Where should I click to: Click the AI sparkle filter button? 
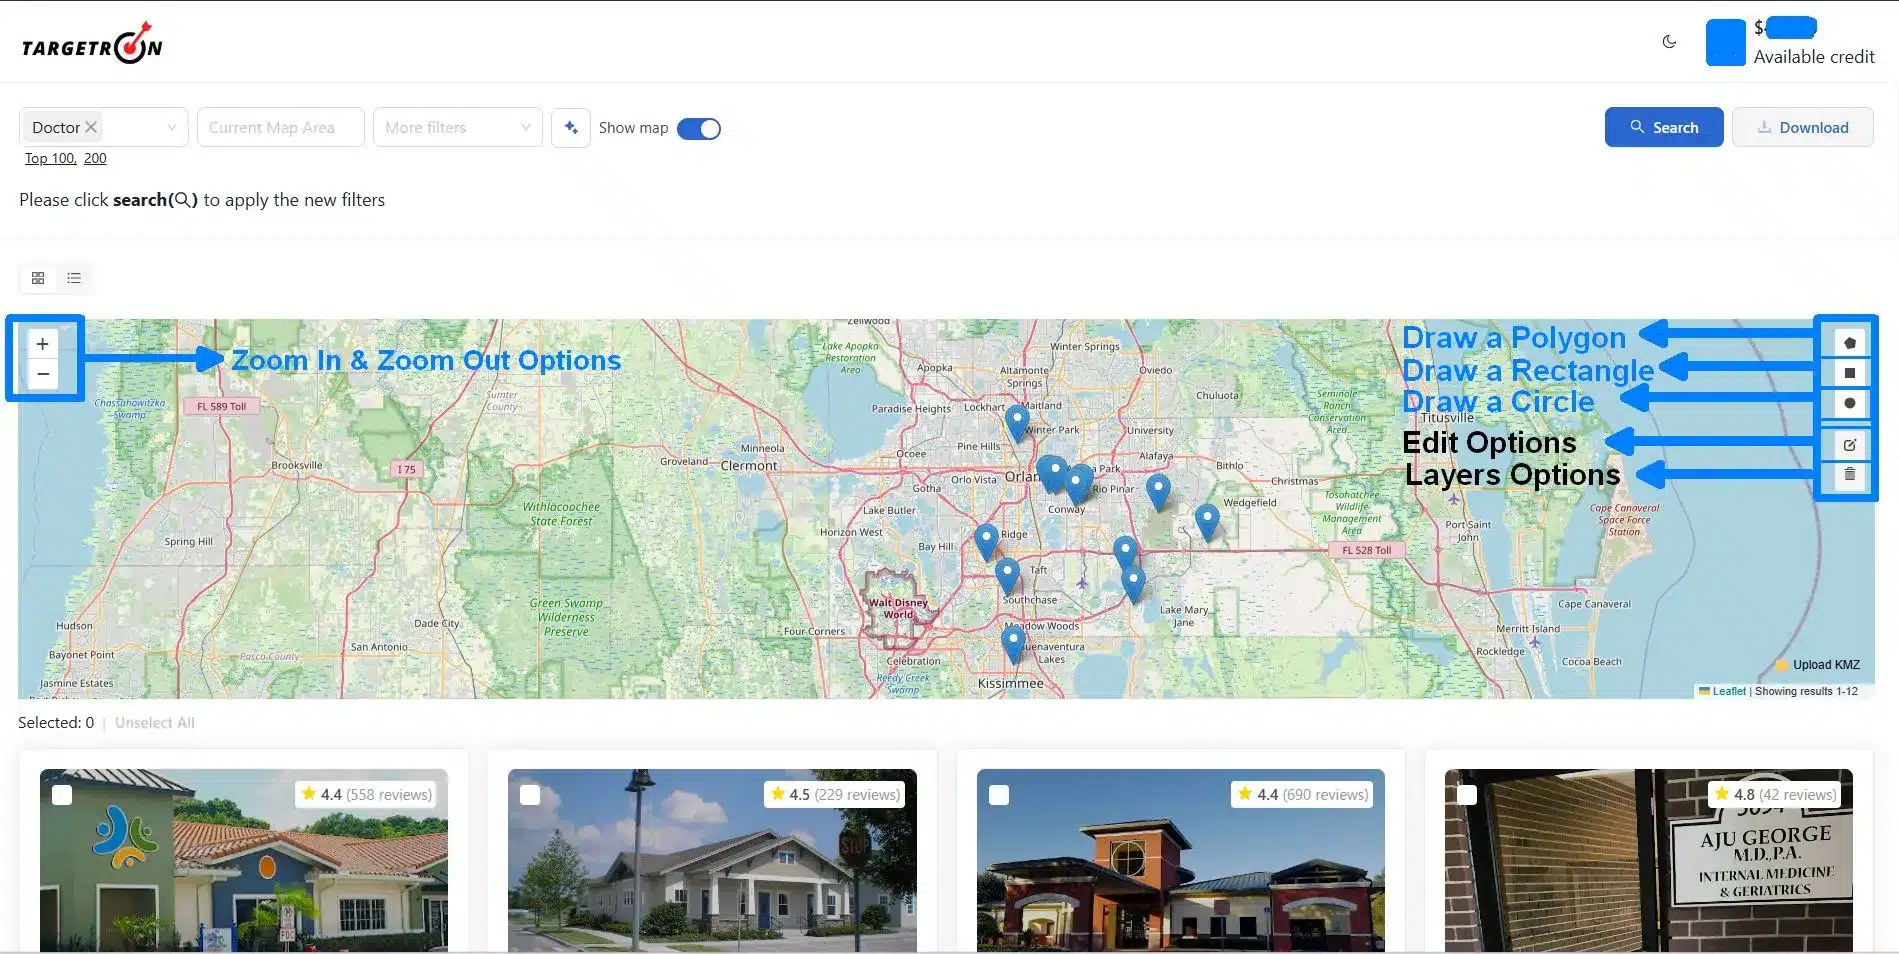coord(571,128)
